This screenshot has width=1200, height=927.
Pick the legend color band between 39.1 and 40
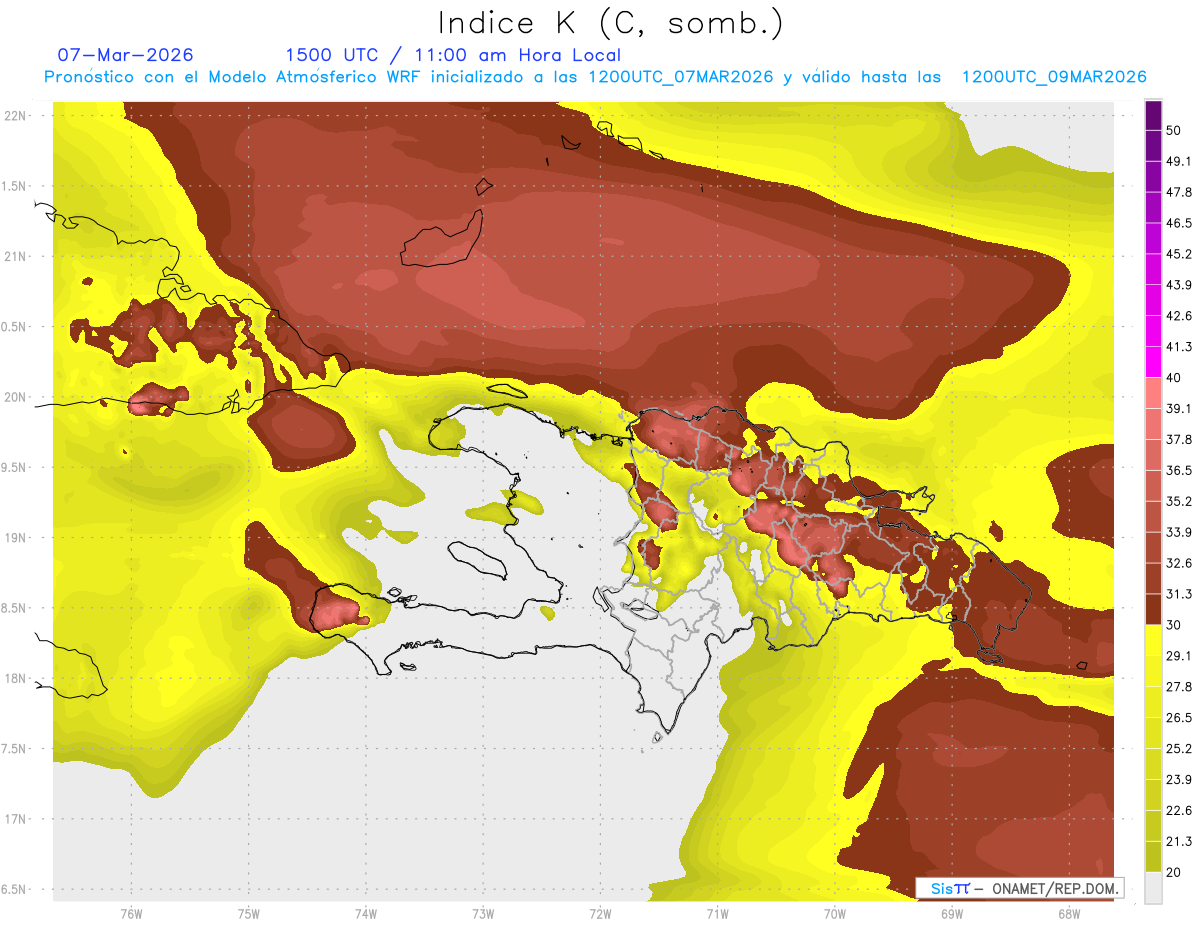point(1153,393)
